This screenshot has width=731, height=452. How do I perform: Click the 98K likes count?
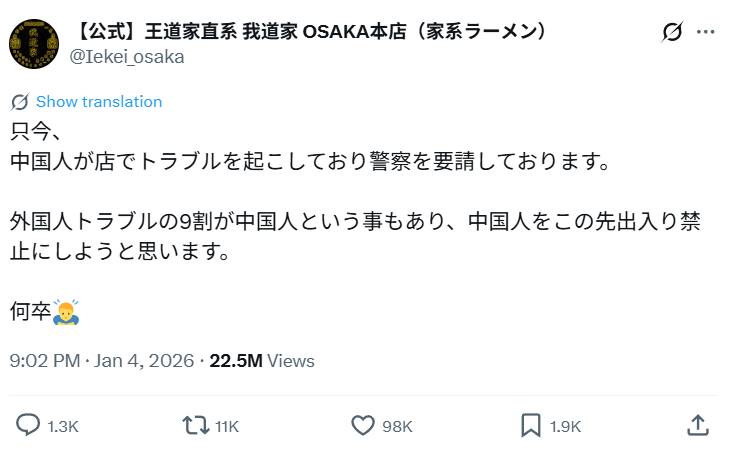397,426
